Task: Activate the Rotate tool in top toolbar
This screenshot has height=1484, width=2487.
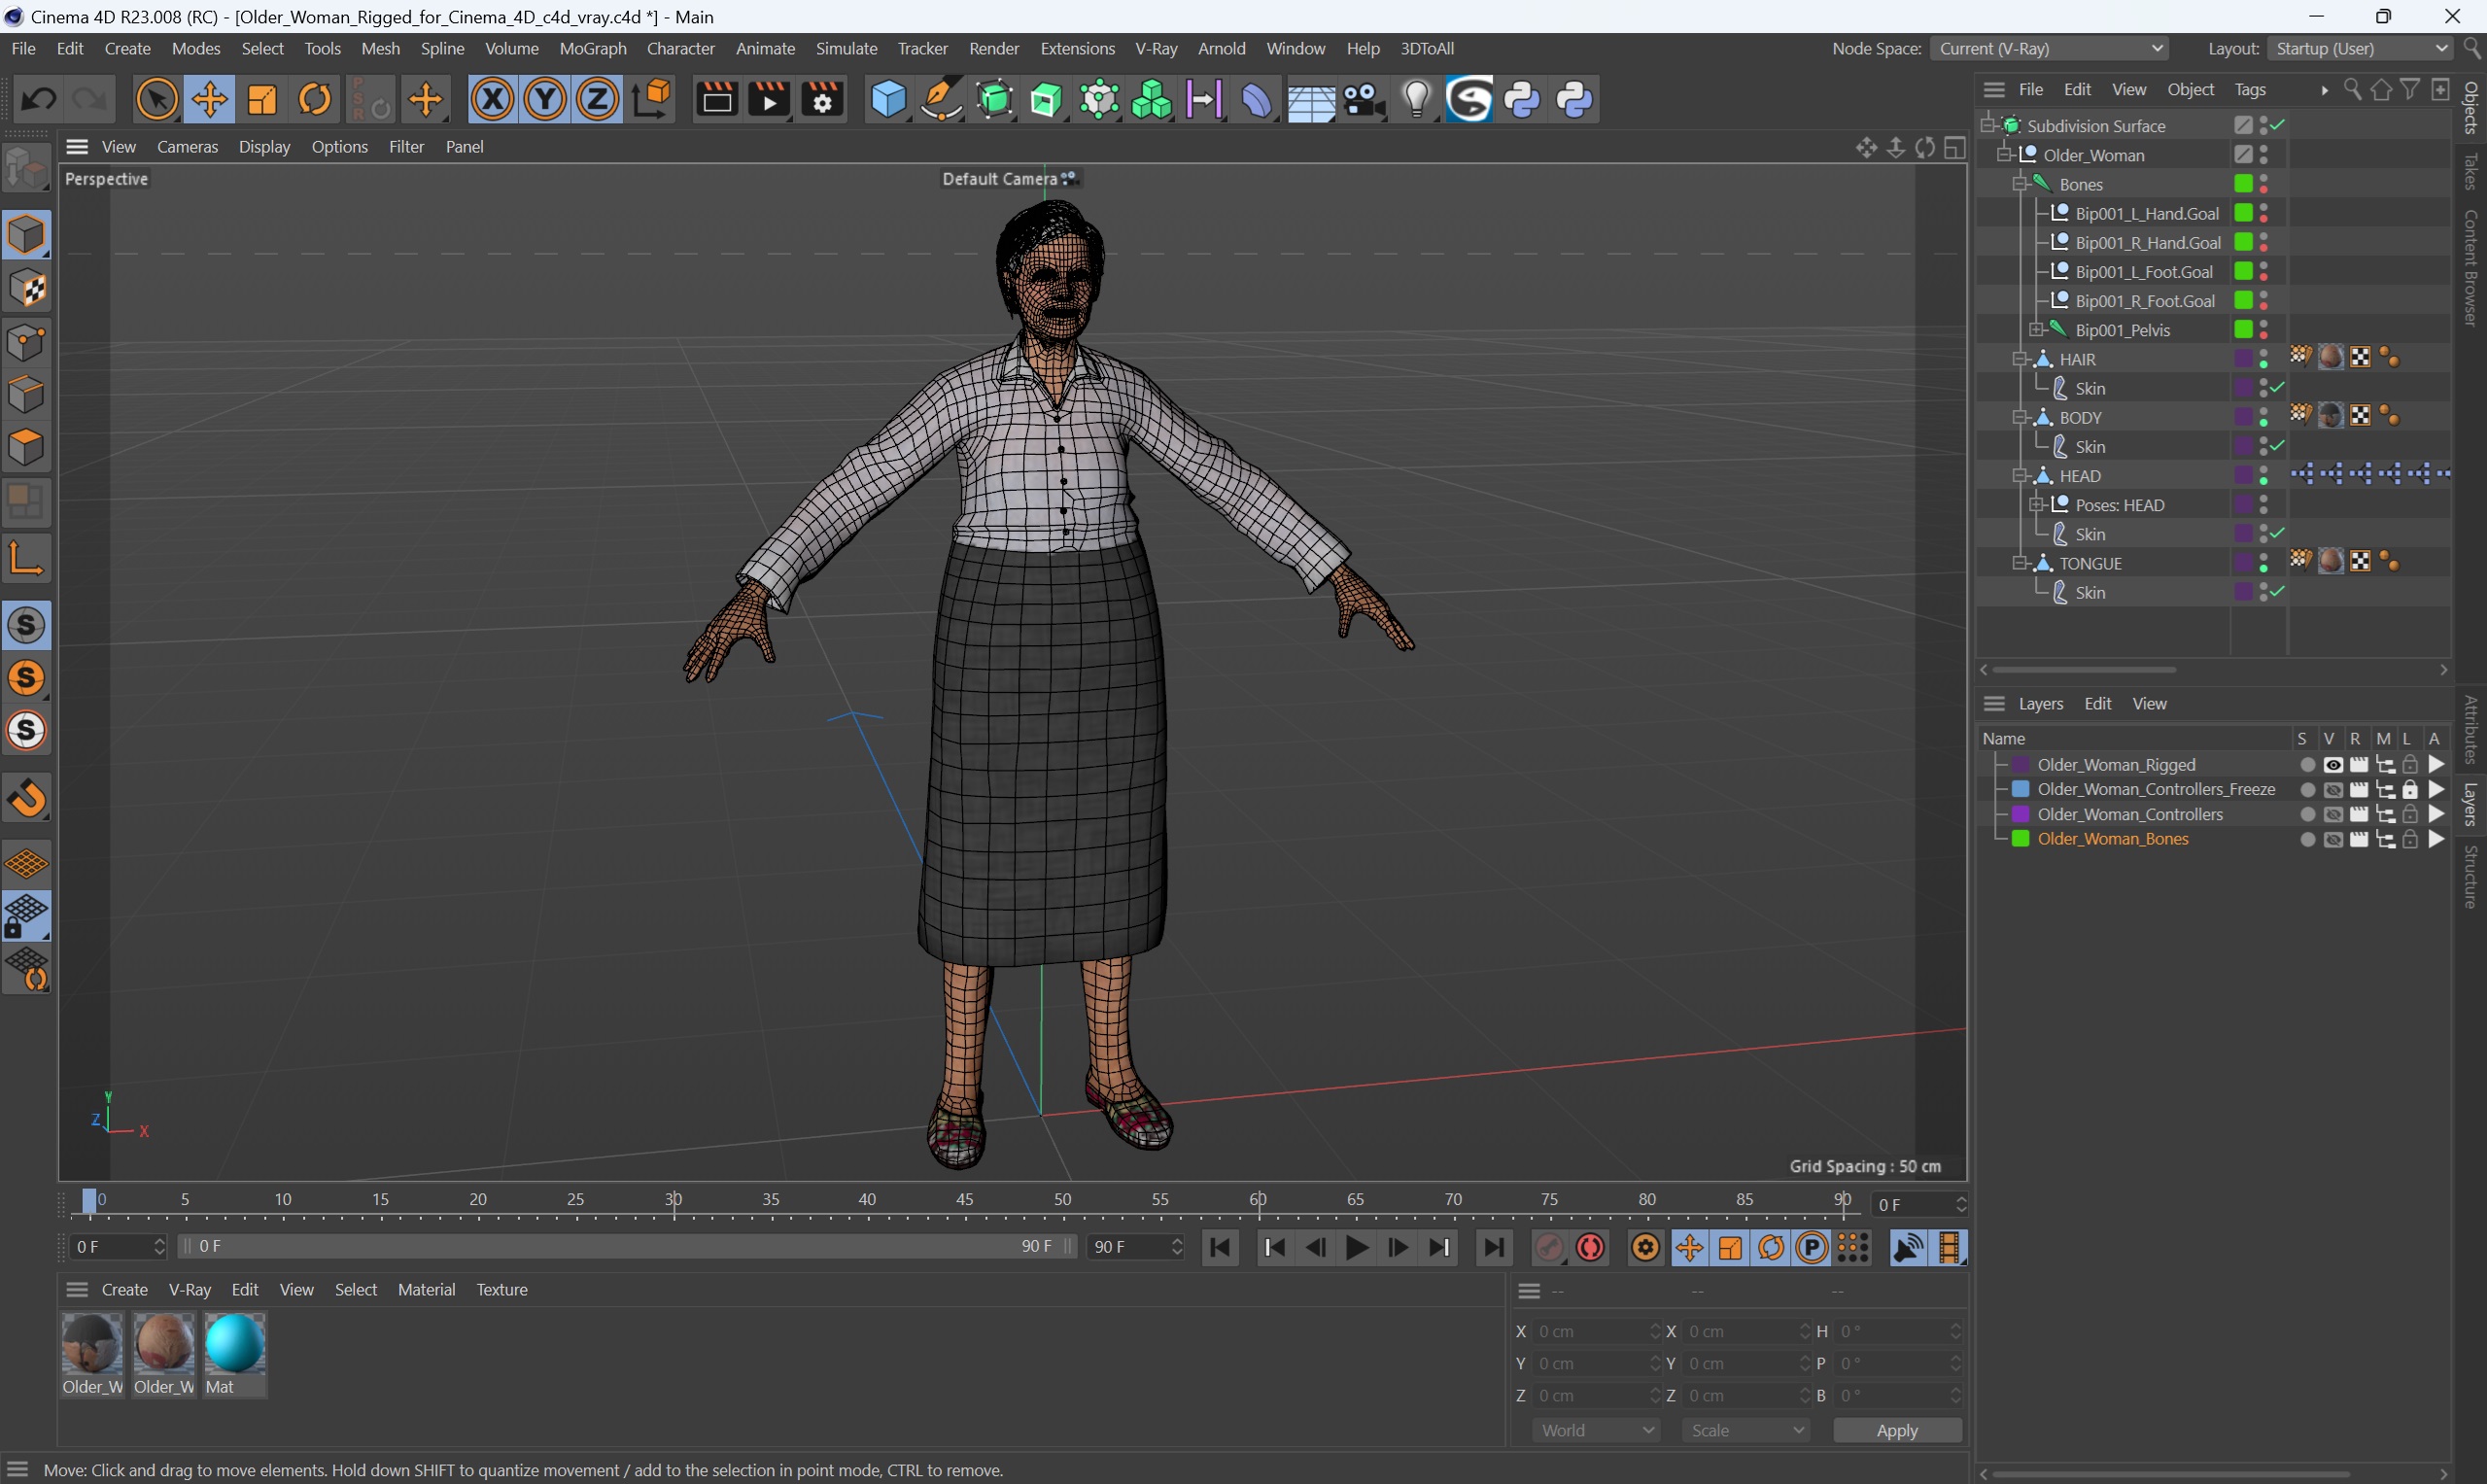Action: click(315, 99)
